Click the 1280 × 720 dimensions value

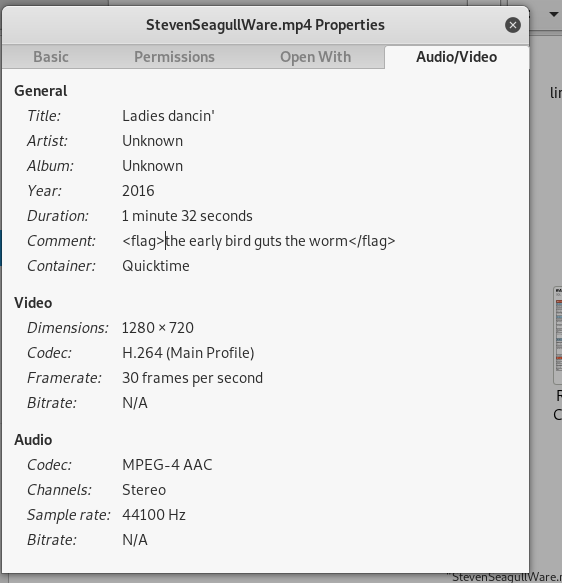coord(158,328)
